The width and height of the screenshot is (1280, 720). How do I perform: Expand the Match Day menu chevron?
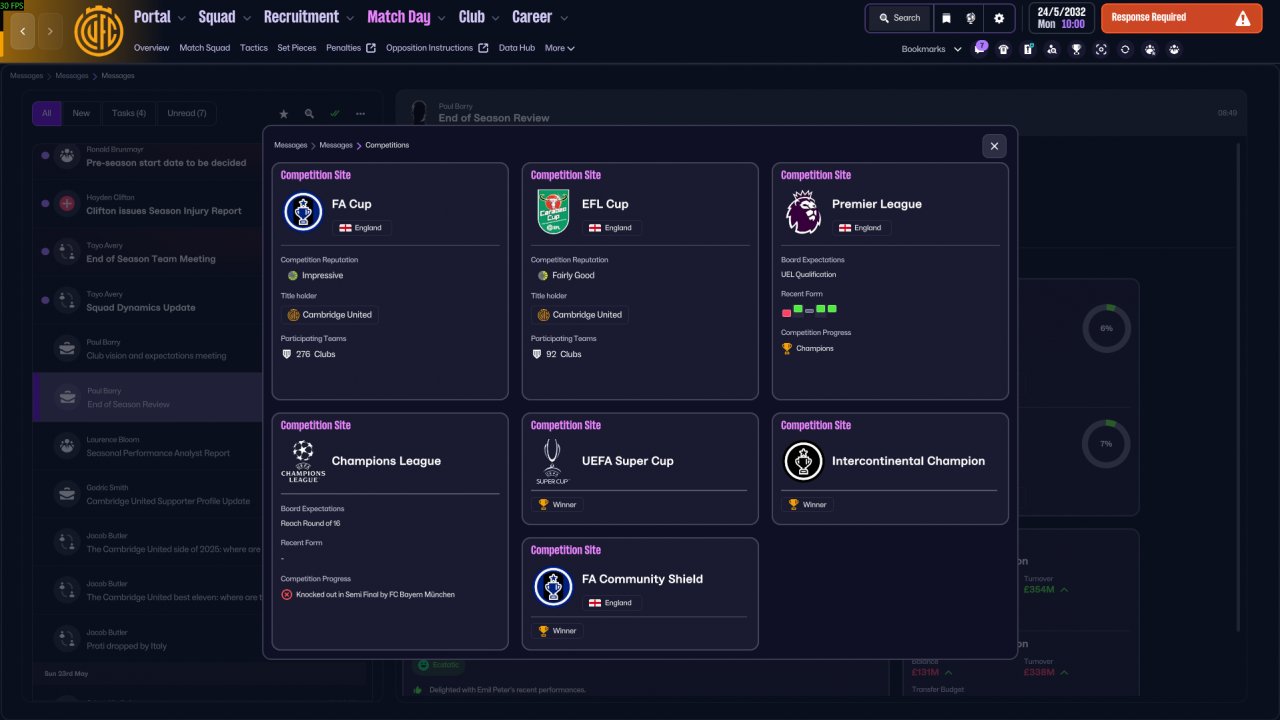tap(441, 18)
